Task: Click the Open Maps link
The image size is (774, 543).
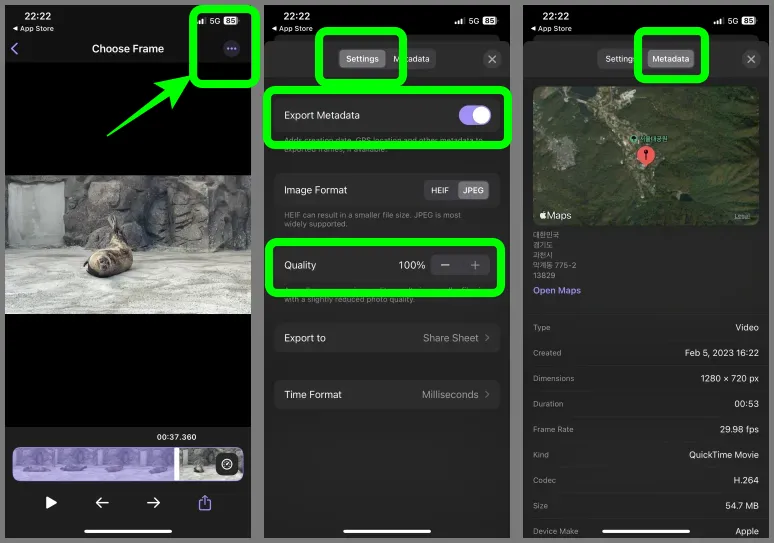Action: click(x=557, y=290)
